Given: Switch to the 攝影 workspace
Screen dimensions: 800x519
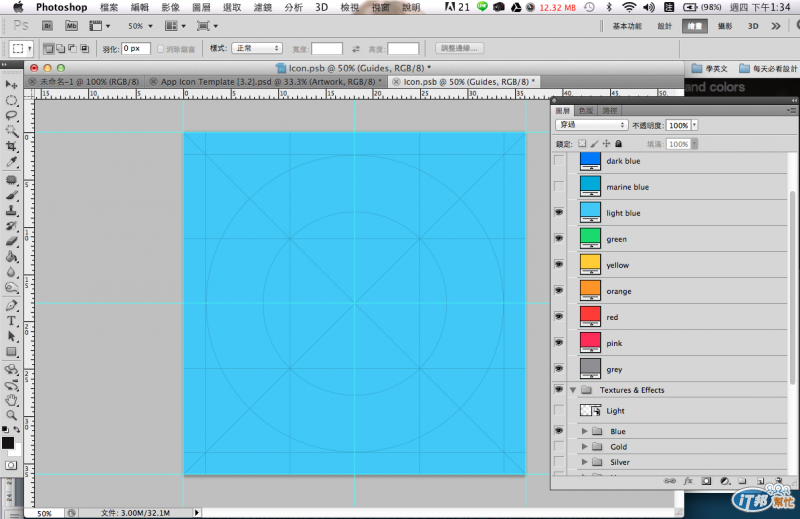Looking at the screenshot, I should coord(725,26).
